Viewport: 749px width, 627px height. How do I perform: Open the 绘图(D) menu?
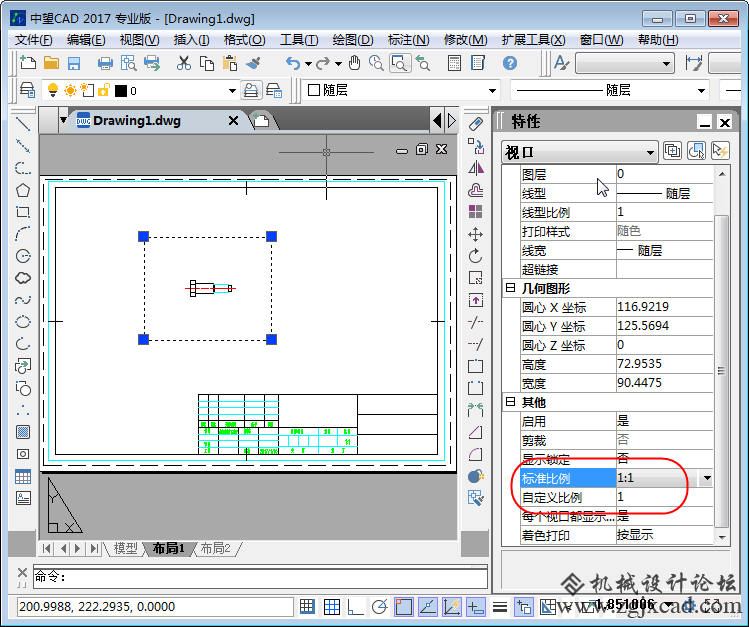[353, 40]
